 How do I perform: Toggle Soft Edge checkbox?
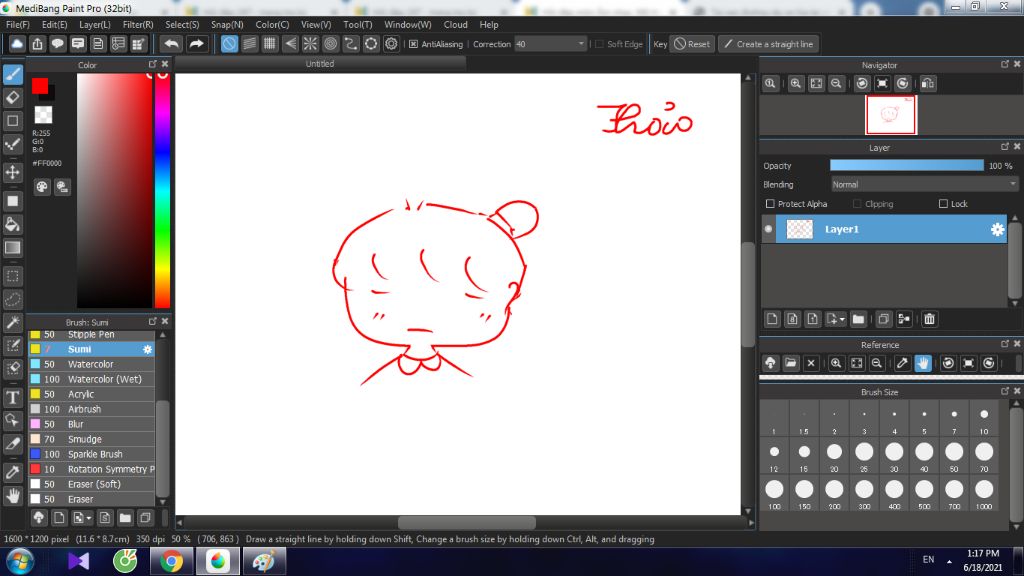pyautogui.click(x=600, y=44)
